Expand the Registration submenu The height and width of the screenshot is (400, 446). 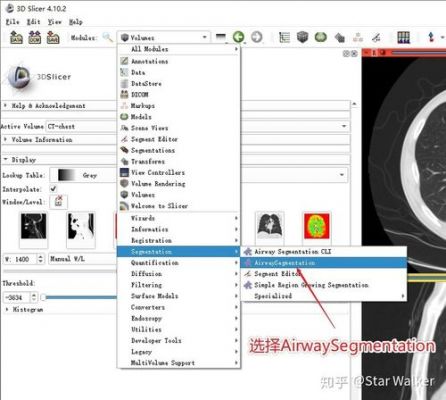179,240
